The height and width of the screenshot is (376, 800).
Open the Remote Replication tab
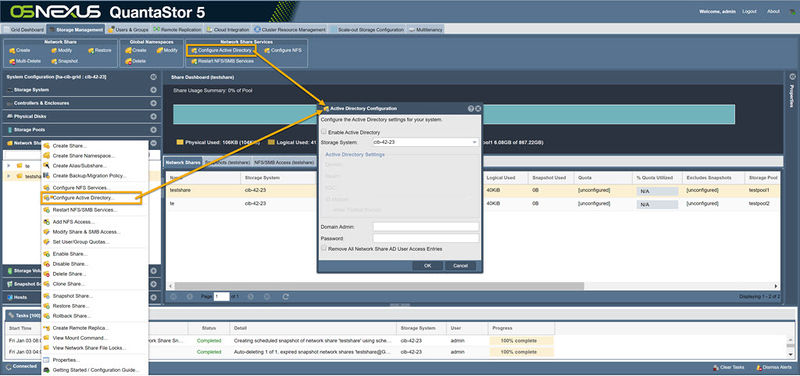click(178, 30)
